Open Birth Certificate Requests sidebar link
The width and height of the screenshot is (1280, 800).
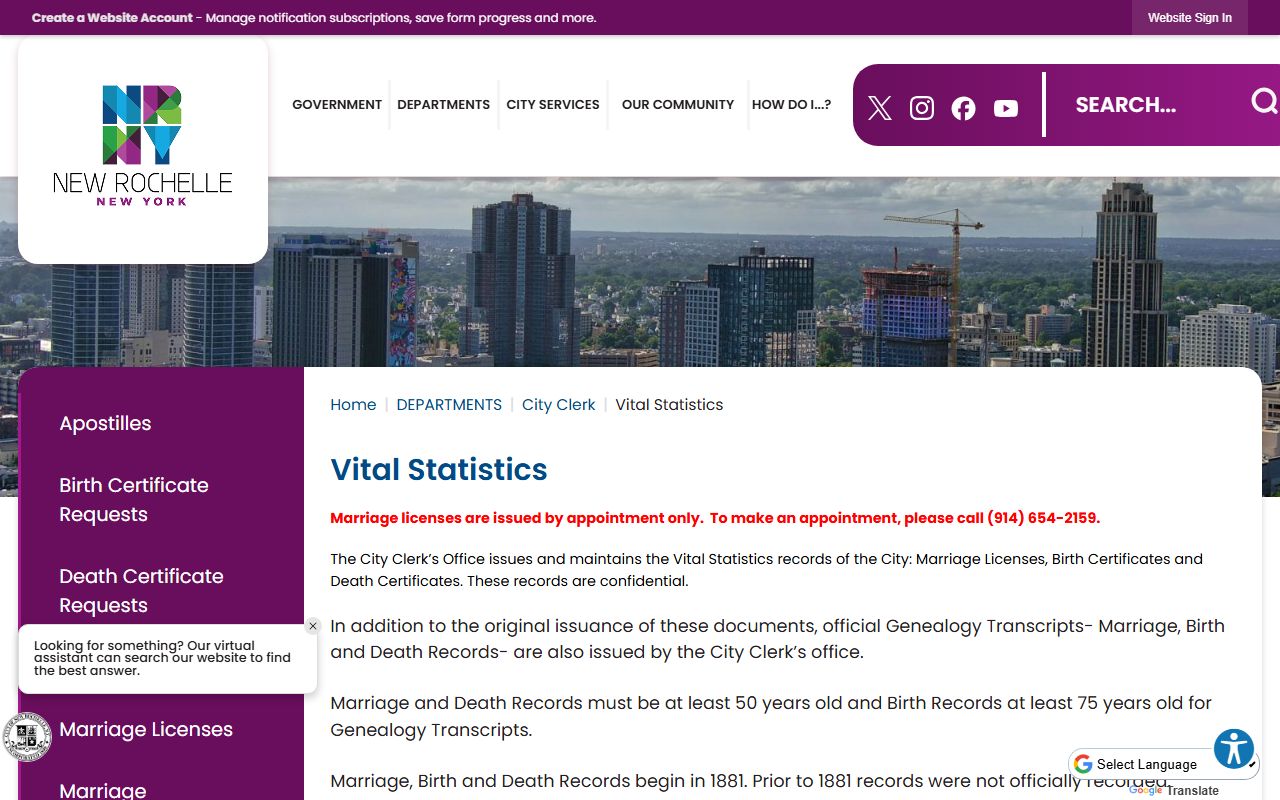(134, 499)
